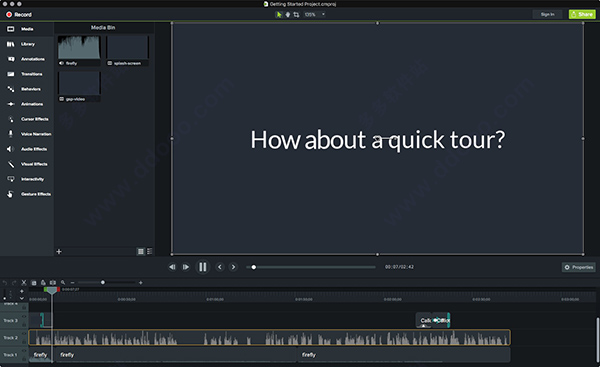600x367 pixels.
Task: Click the Paste icon in timeline toolbar
Action: 43,282
